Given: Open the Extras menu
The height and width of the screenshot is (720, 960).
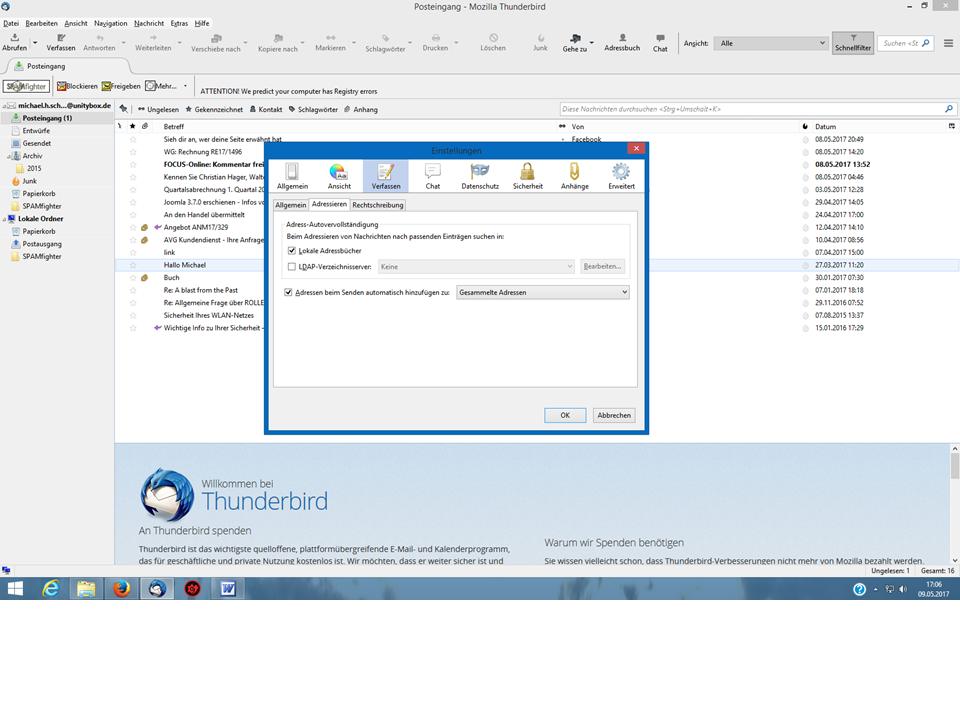Looking at the screenshot, I should [x=179, y=23].
